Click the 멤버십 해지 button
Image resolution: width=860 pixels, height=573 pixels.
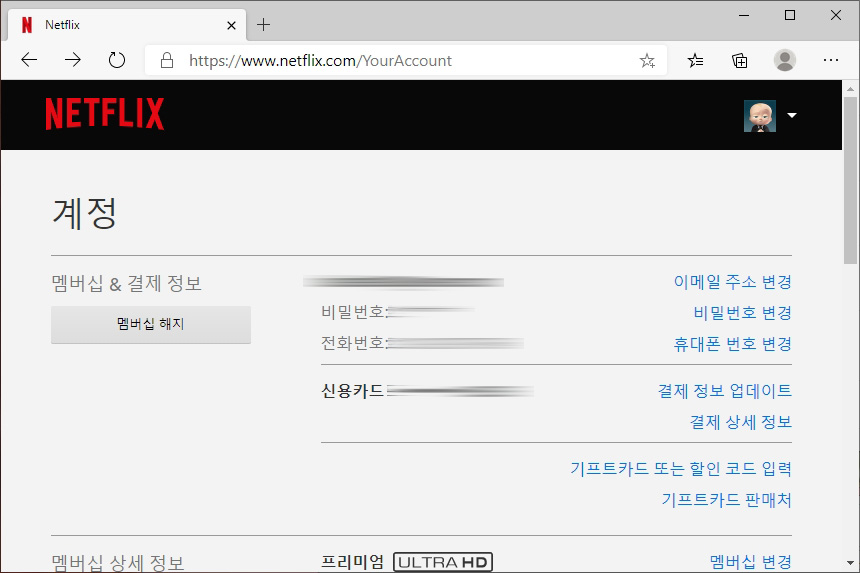coord(151,324)
